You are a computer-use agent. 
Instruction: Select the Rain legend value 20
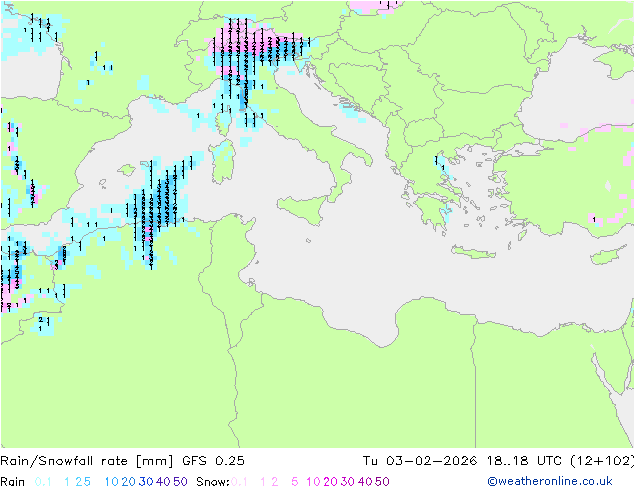click(x=129, y=482)
